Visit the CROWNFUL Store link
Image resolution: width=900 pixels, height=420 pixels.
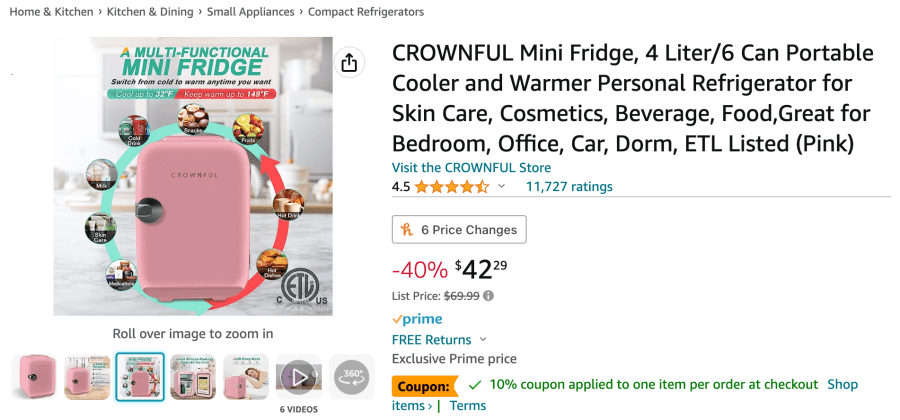(471, 168)
